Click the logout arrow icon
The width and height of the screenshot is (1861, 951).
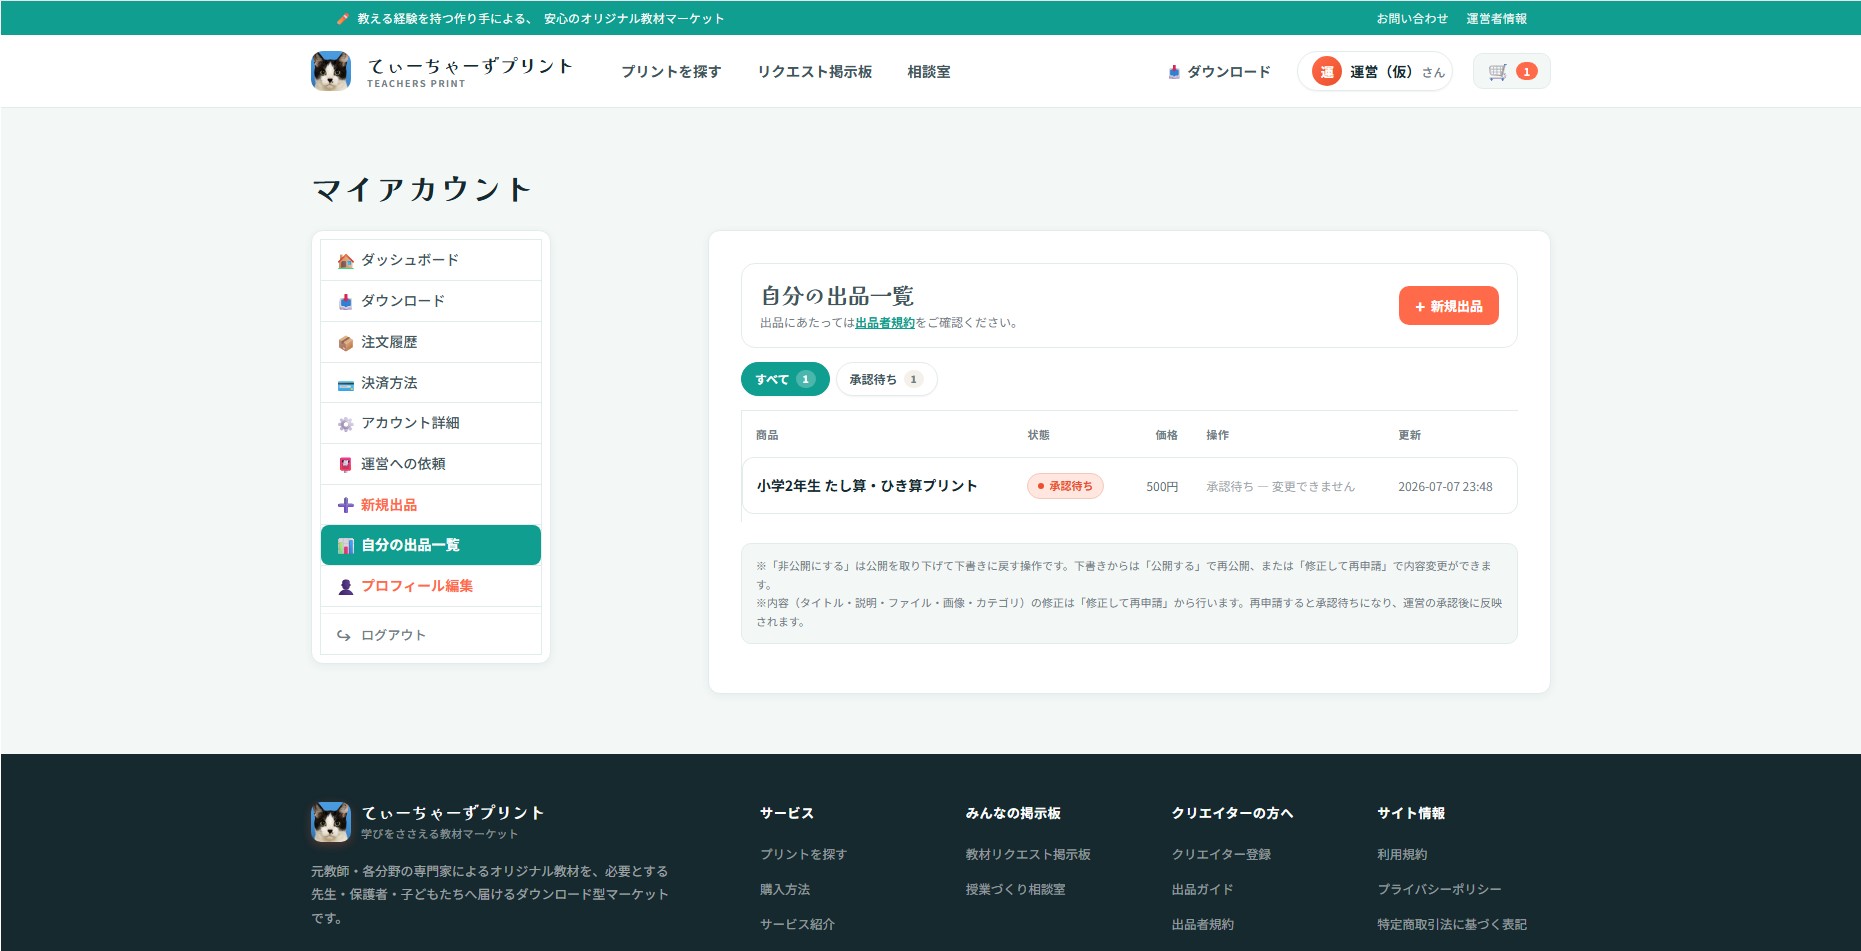[344, 636]
